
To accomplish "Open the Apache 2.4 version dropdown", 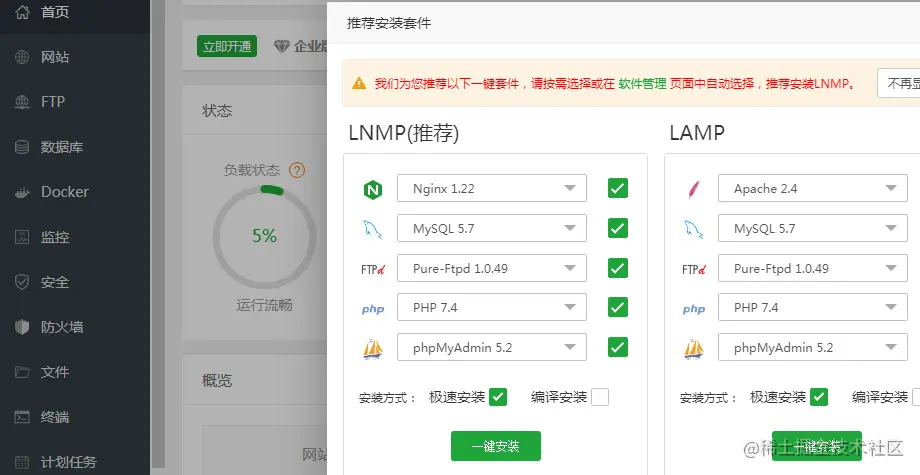I will click(x=813, y=188).
